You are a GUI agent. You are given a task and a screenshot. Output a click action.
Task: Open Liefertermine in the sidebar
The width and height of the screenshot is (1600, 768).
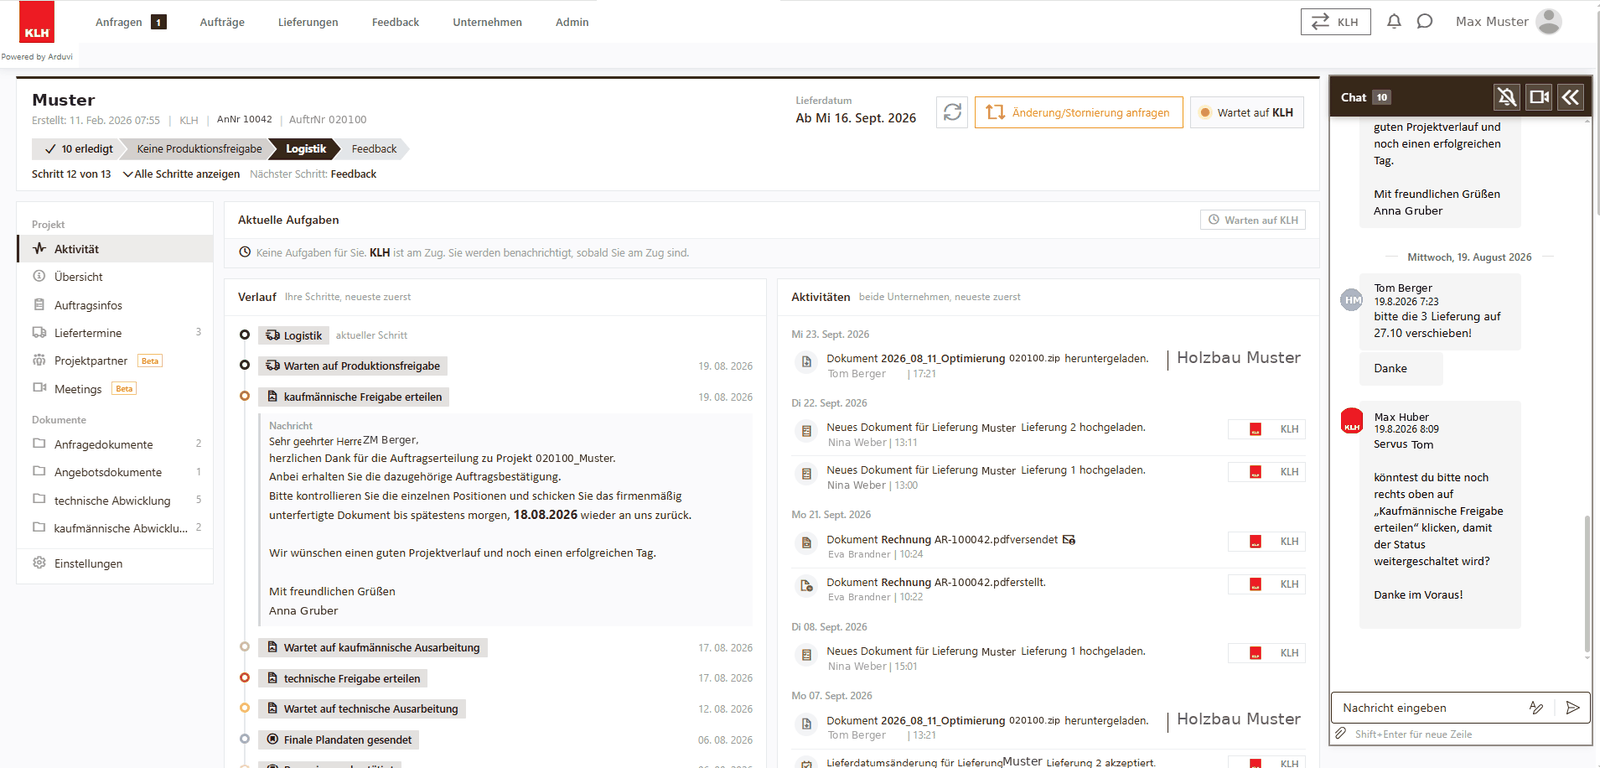(x=115, y=333)
